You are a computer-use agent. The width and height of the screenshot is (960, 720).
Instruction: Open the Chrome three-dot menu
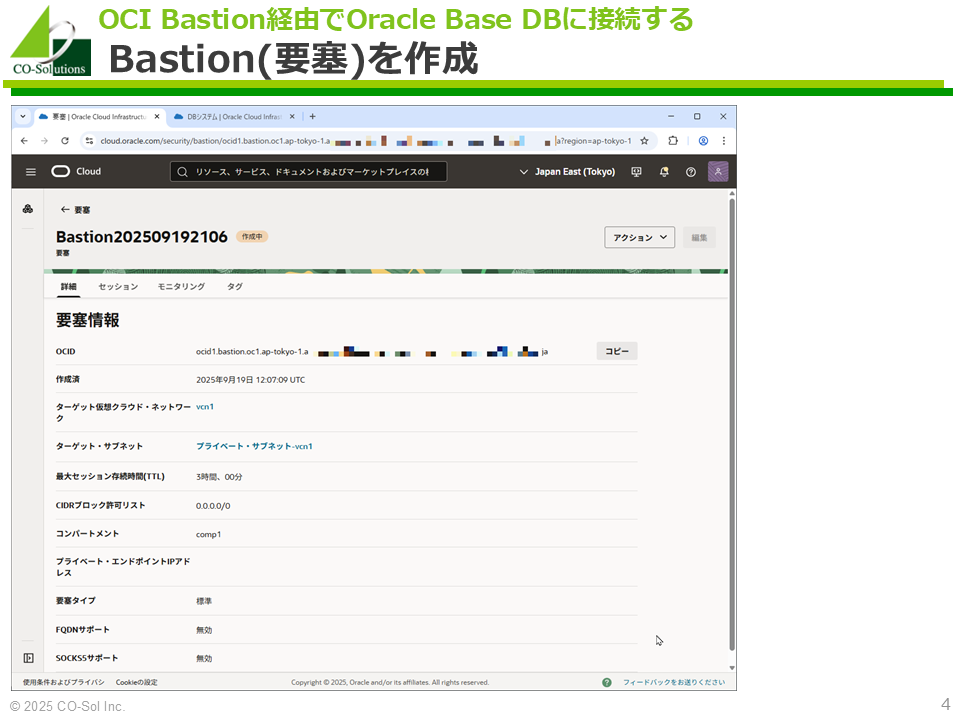[x=724, y=141]
